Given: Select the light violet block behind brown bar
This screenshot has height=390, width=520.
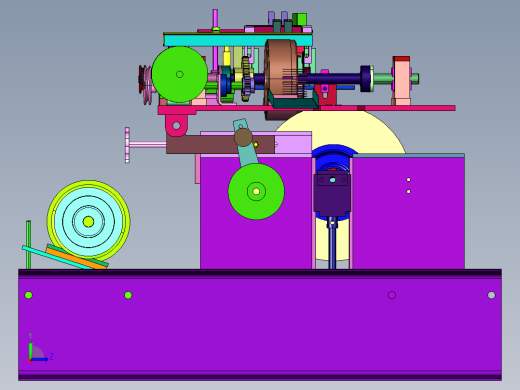Looking at the screenshot, I should point(293,143).
